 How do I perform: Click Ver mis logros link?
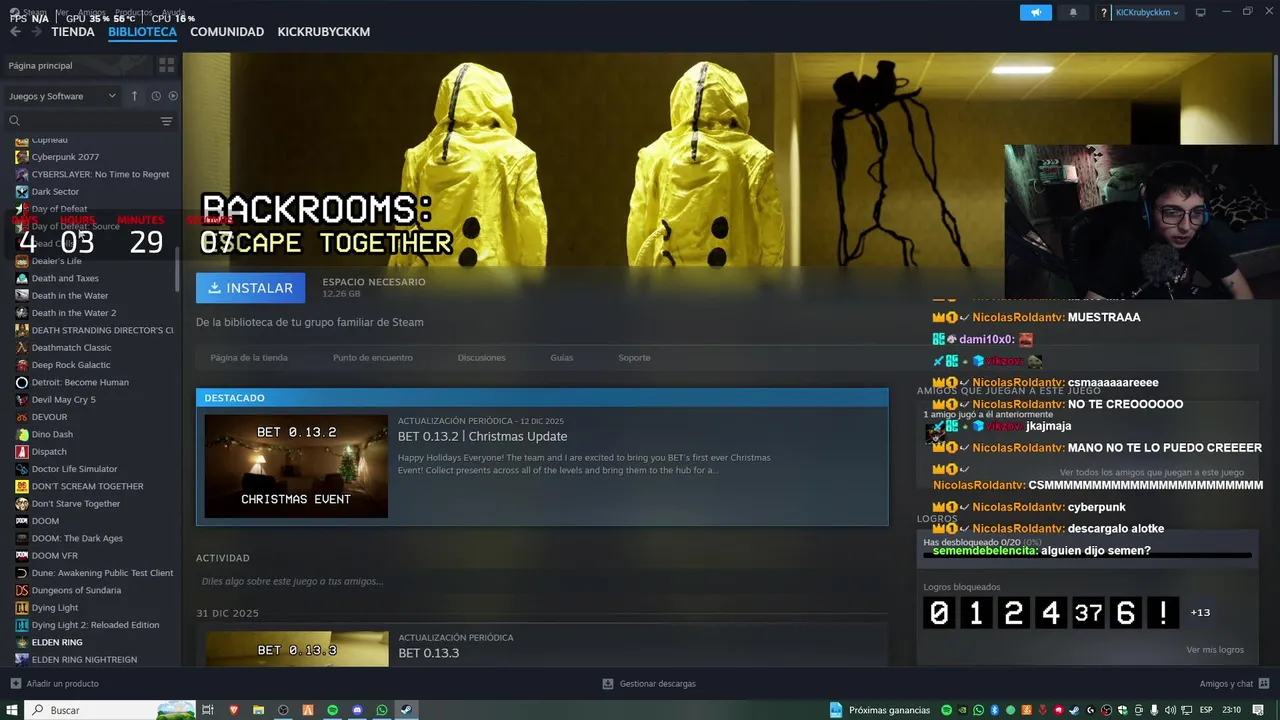(1215, 650)
